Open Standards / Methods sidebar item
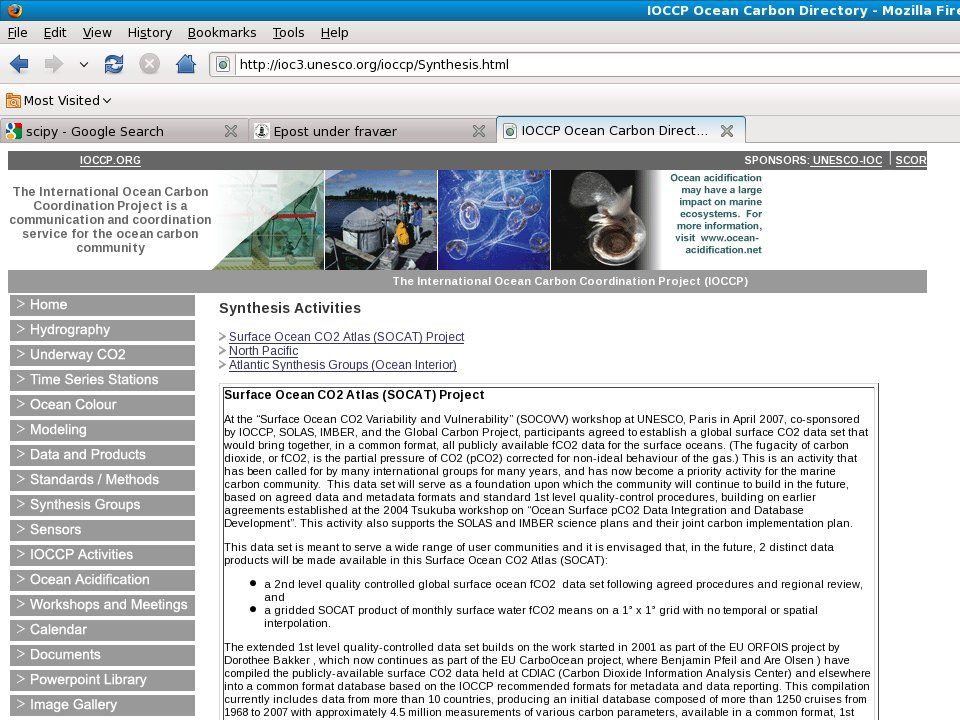Screen dimensions: 960x720 tap(102, 480)
